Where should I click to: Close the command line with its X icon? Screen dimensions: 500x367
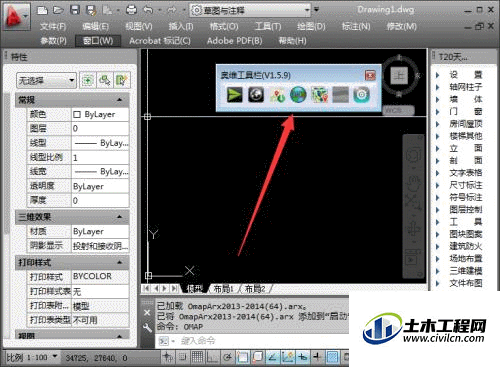pos(147,313)
